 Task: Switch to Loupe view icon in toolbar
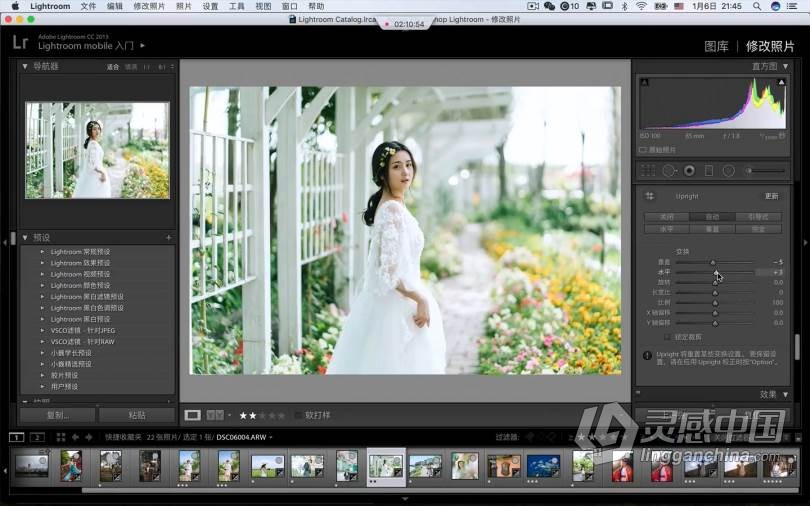(192, 415)
